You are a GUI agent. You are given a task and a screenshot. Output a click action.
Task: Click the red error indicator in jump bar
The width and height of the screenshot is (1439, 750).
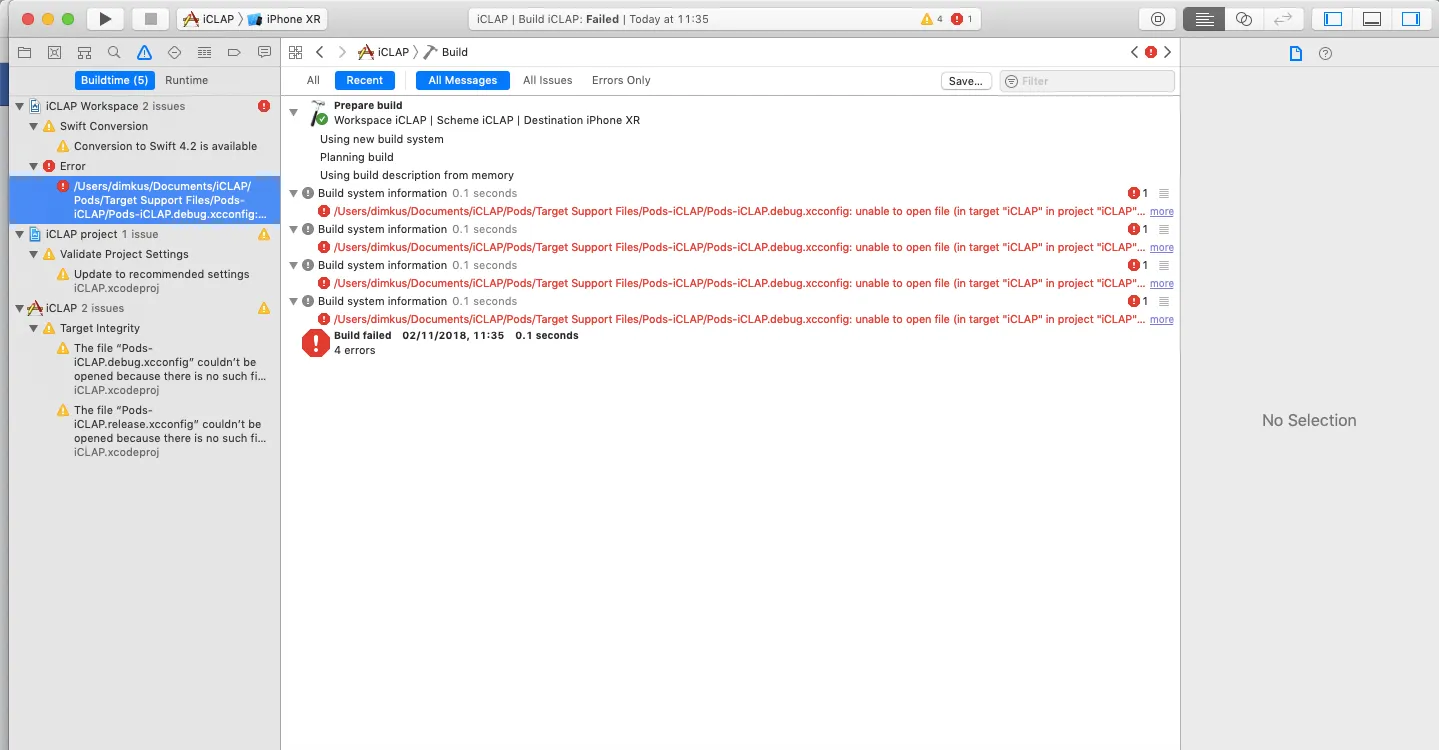[x=1151, y=52]
